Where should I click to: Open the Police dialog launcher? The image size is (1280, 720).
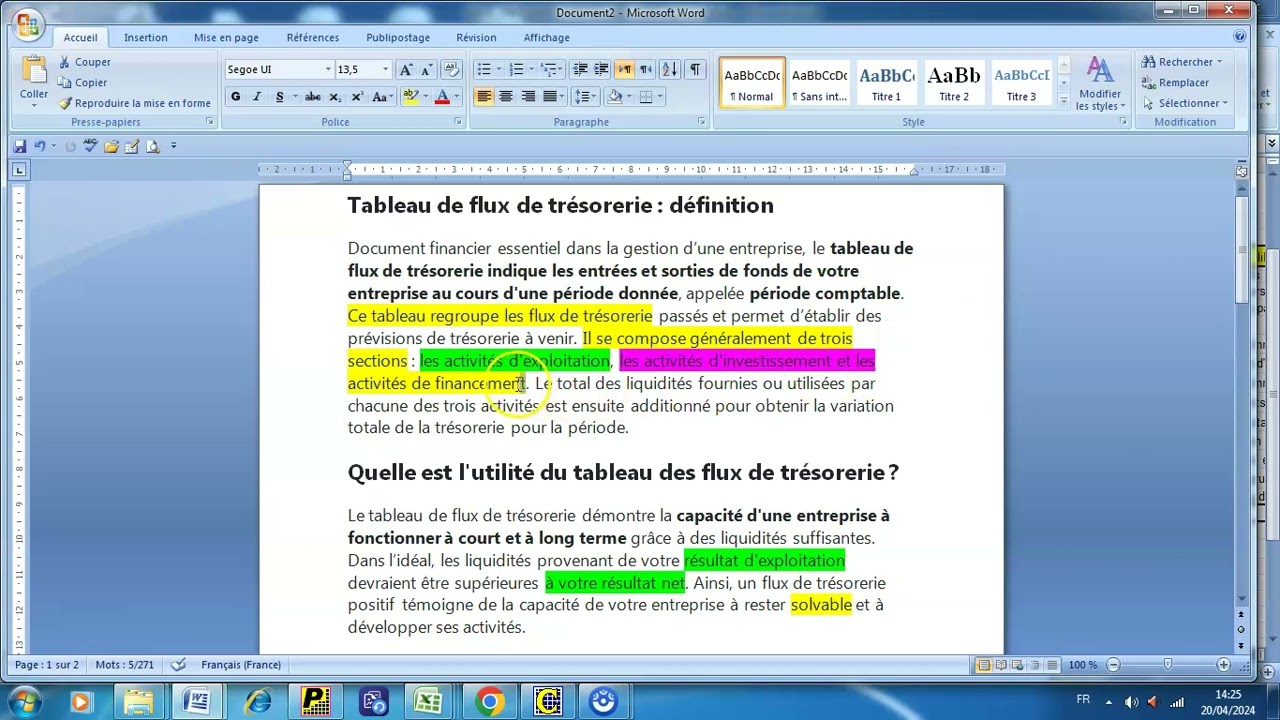[x=458, y=122]
